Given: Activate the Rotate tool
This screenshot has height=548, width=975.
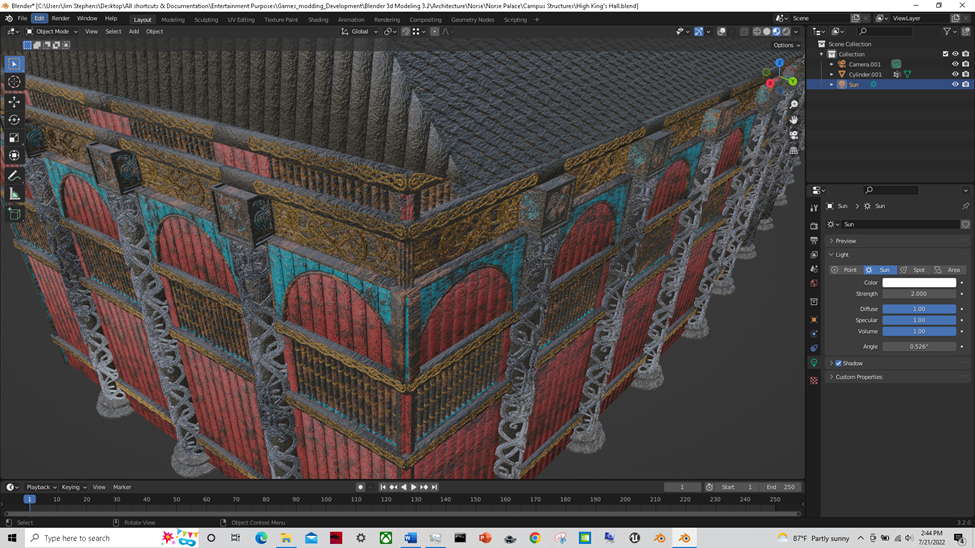Looking at the screenshot, I should point(14,120).
